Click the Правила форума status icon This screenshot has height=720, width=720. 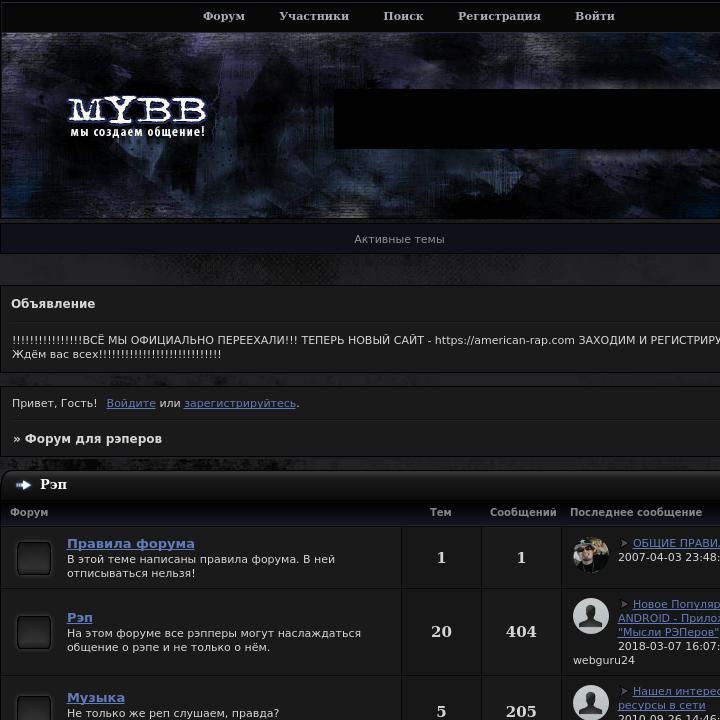click(34, 558)
